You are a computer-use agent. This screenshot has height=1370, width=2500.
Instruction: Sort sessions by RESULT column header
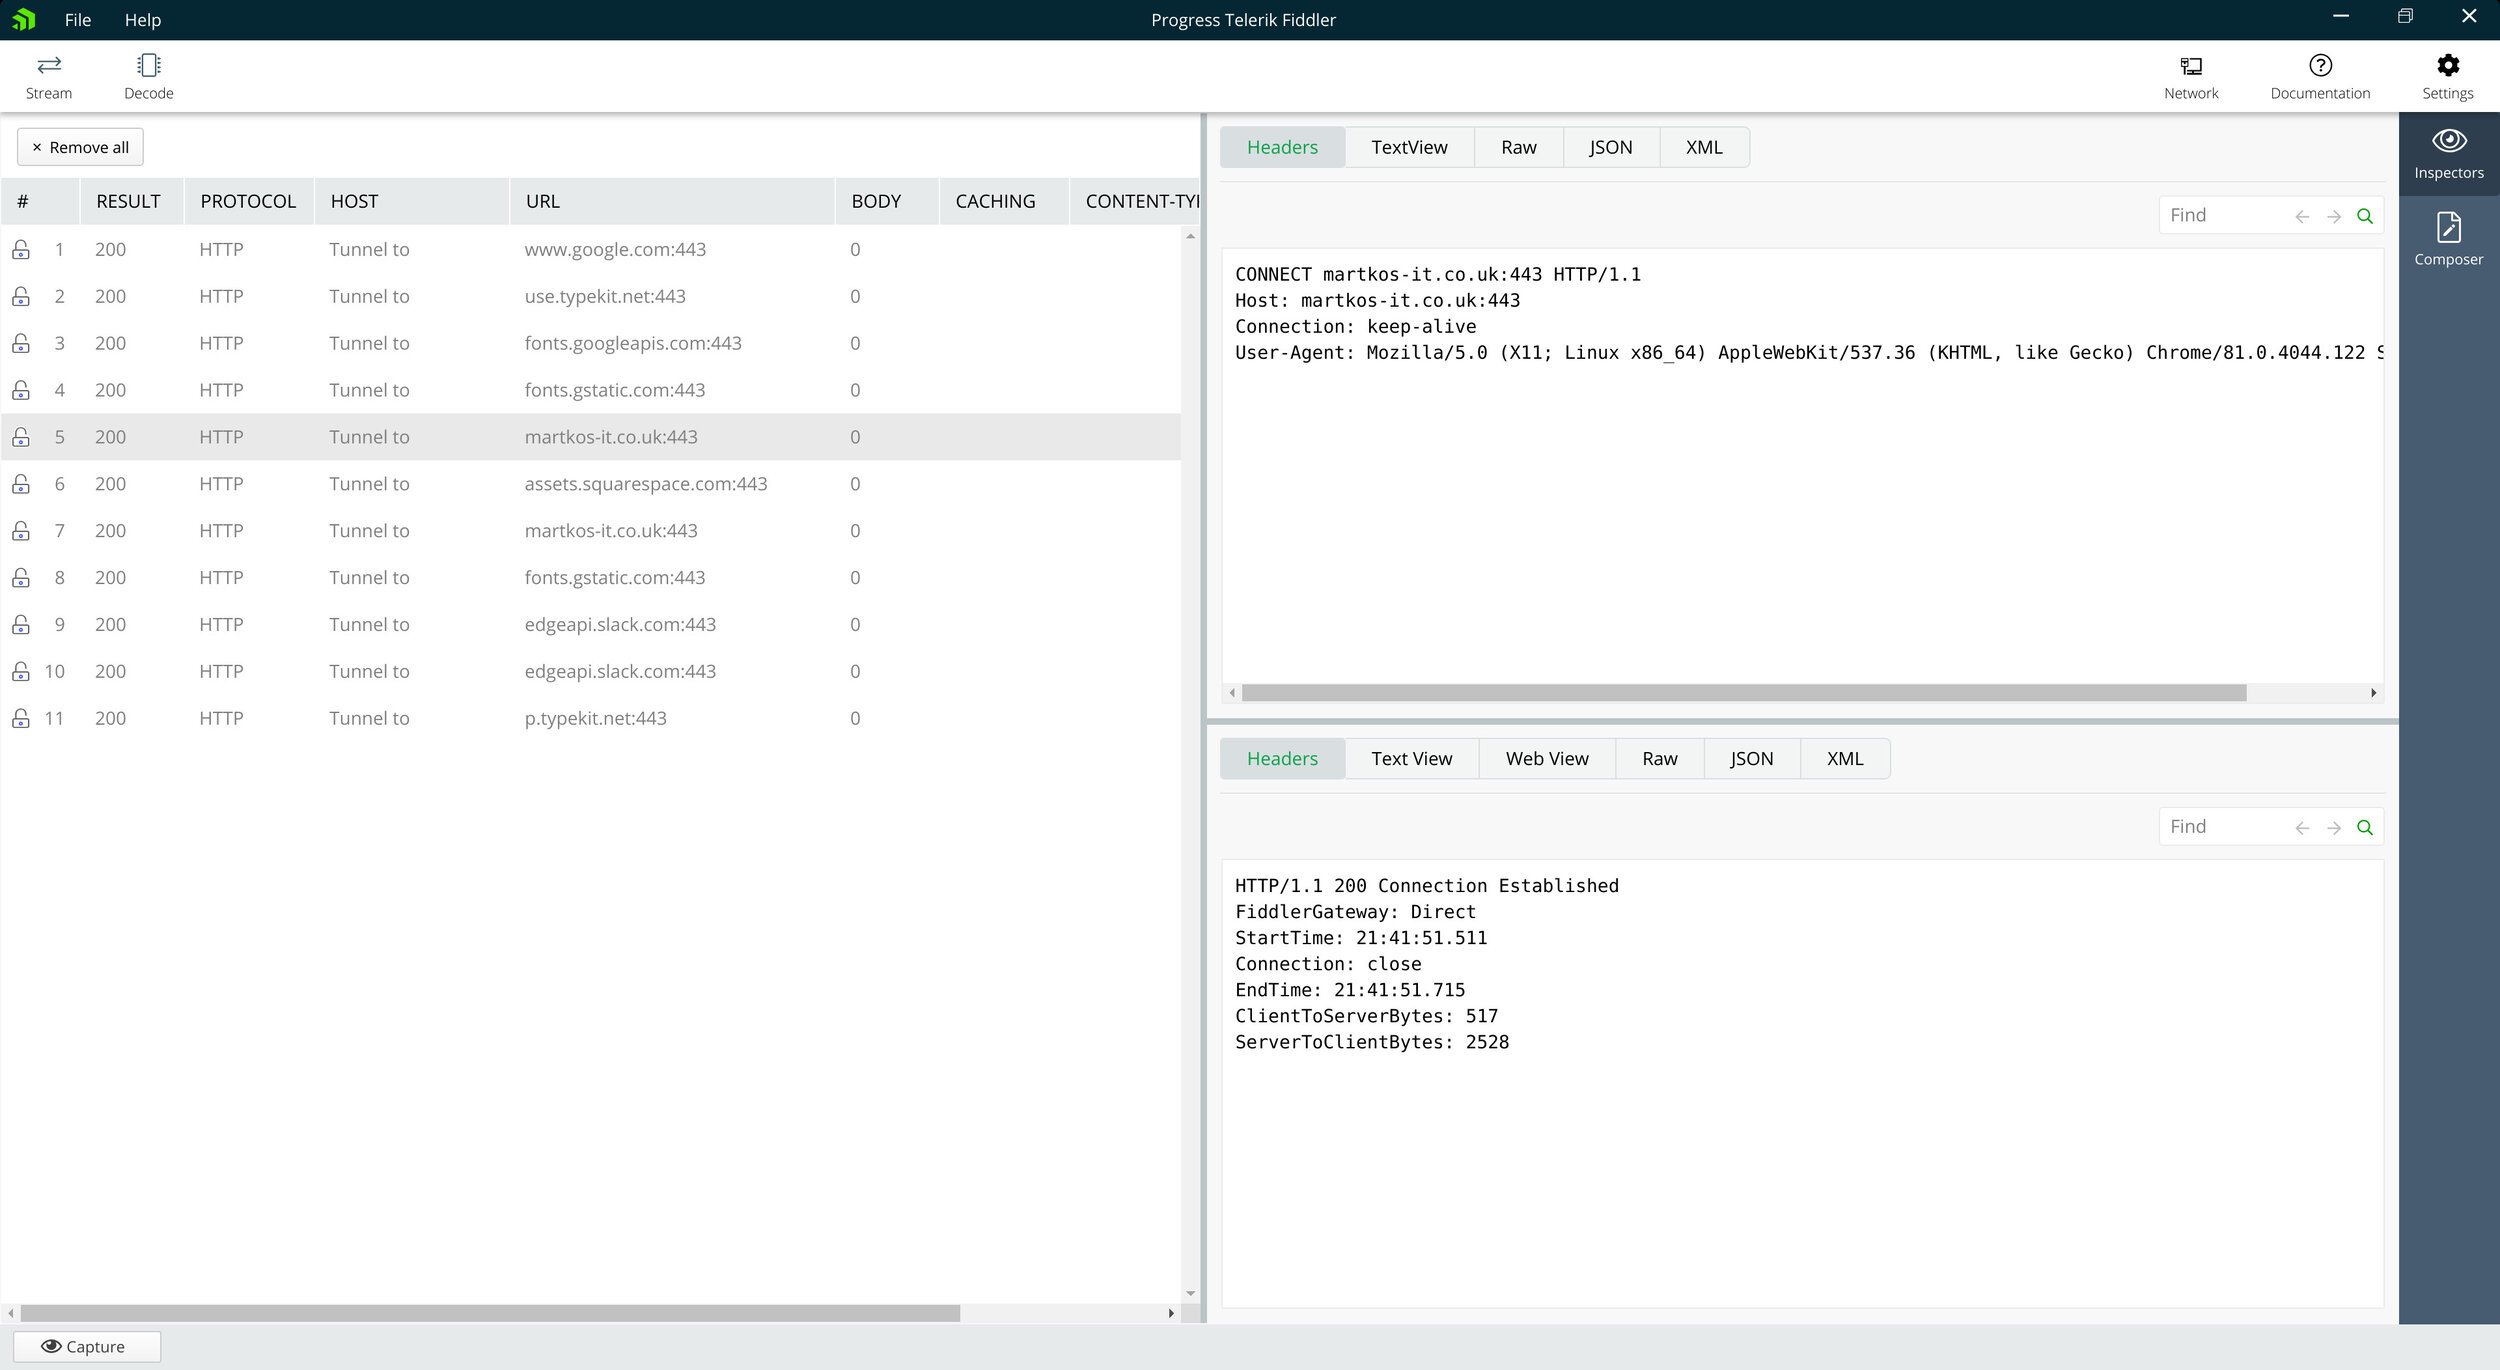128,201
